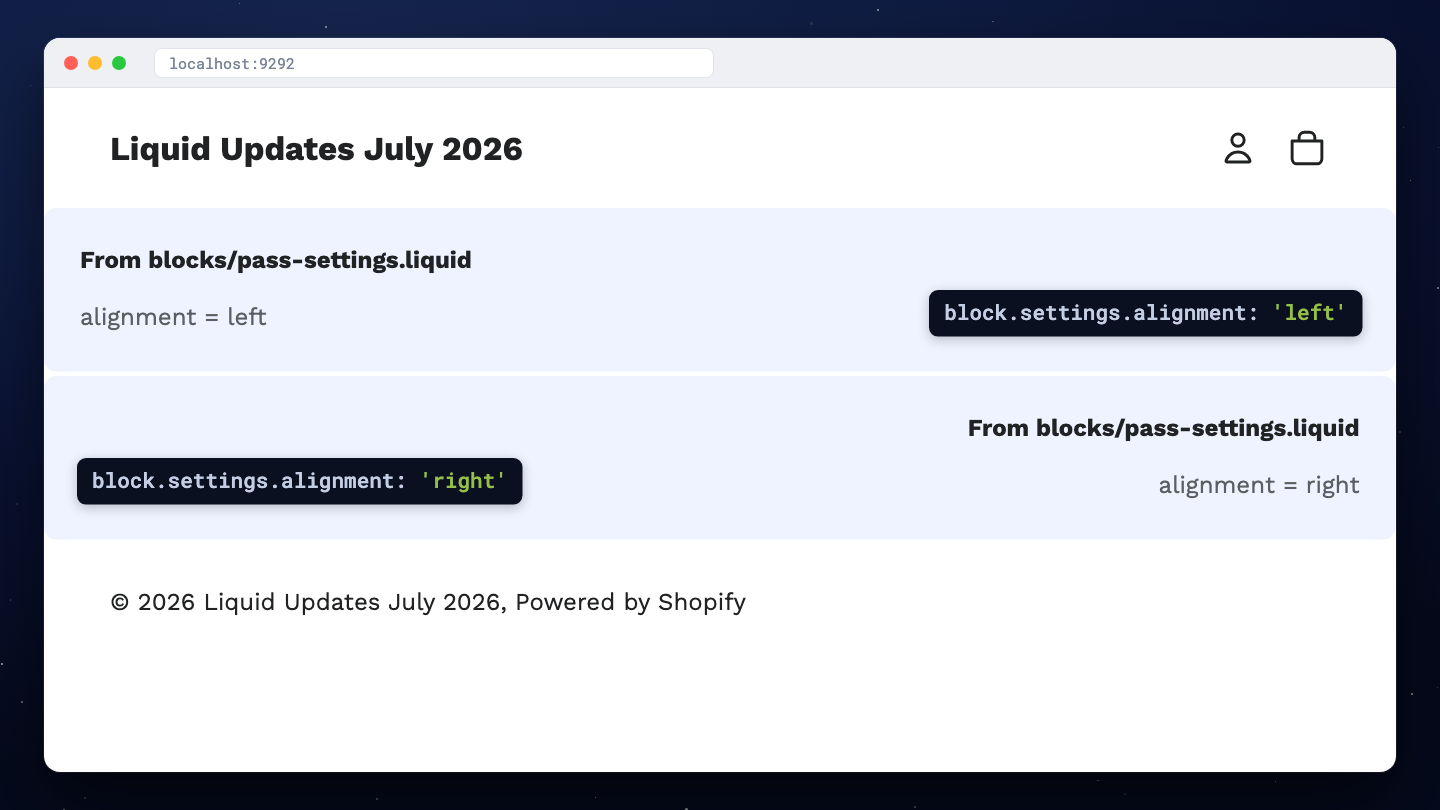Screen dimensions: 1440x810
Task: Follow the Powered by Shopify footer link
Action: tap(631, 602)
